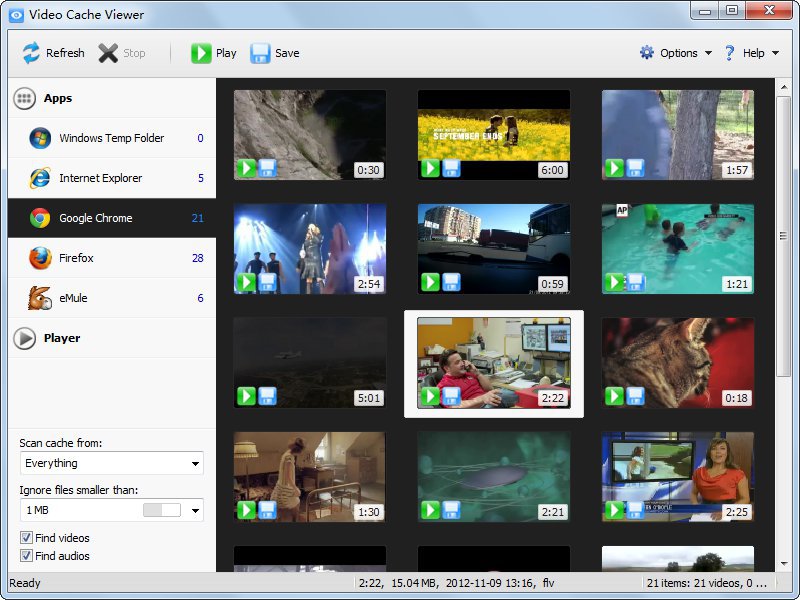Play the 1:21 swimming pool video
The width and height of the screenshot is (800, 600).
(614, 282)
